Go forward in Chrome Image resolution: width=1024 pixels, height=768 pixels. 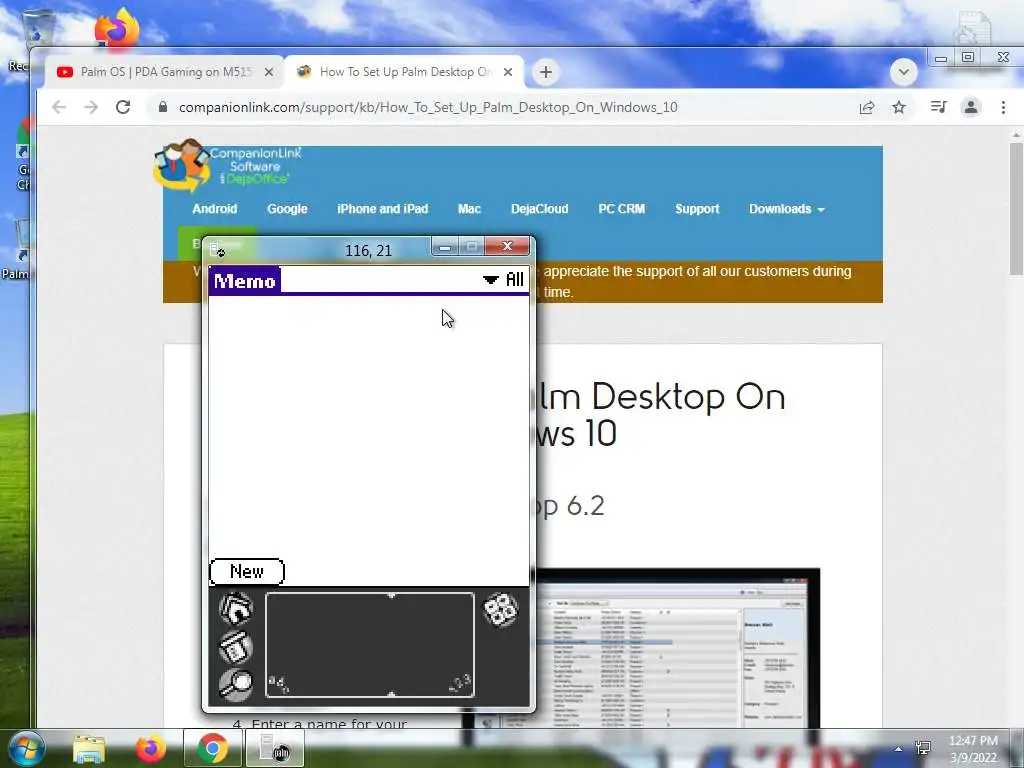pyautogui.click(x=91, y=107)
